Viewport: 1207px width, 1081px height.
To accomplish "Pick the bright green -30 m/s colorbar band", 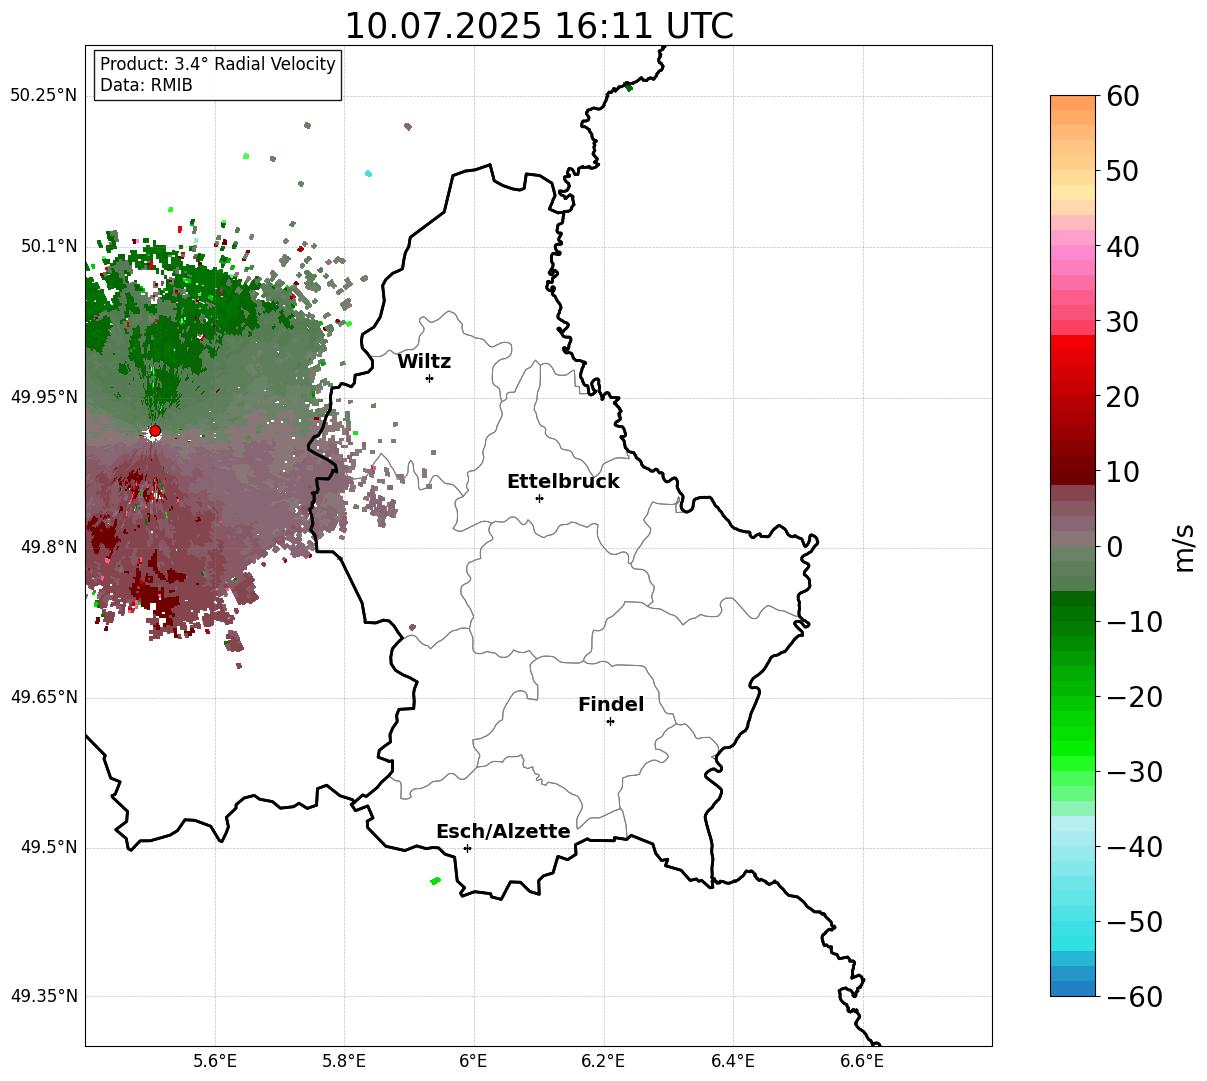I will click(1073, 770).
